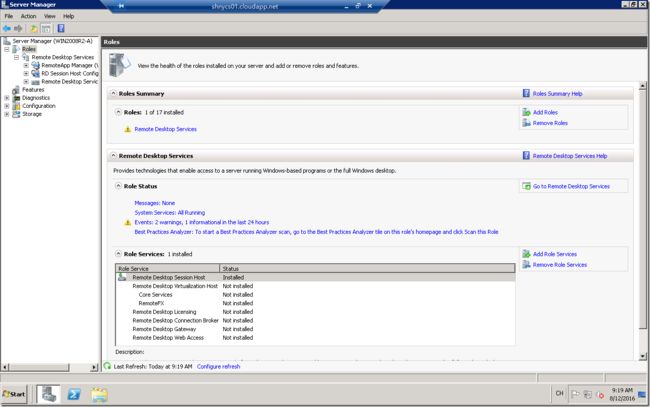The image size is (650, 407).
Task: Click the Remove Roles link
Action: [550, 123]
